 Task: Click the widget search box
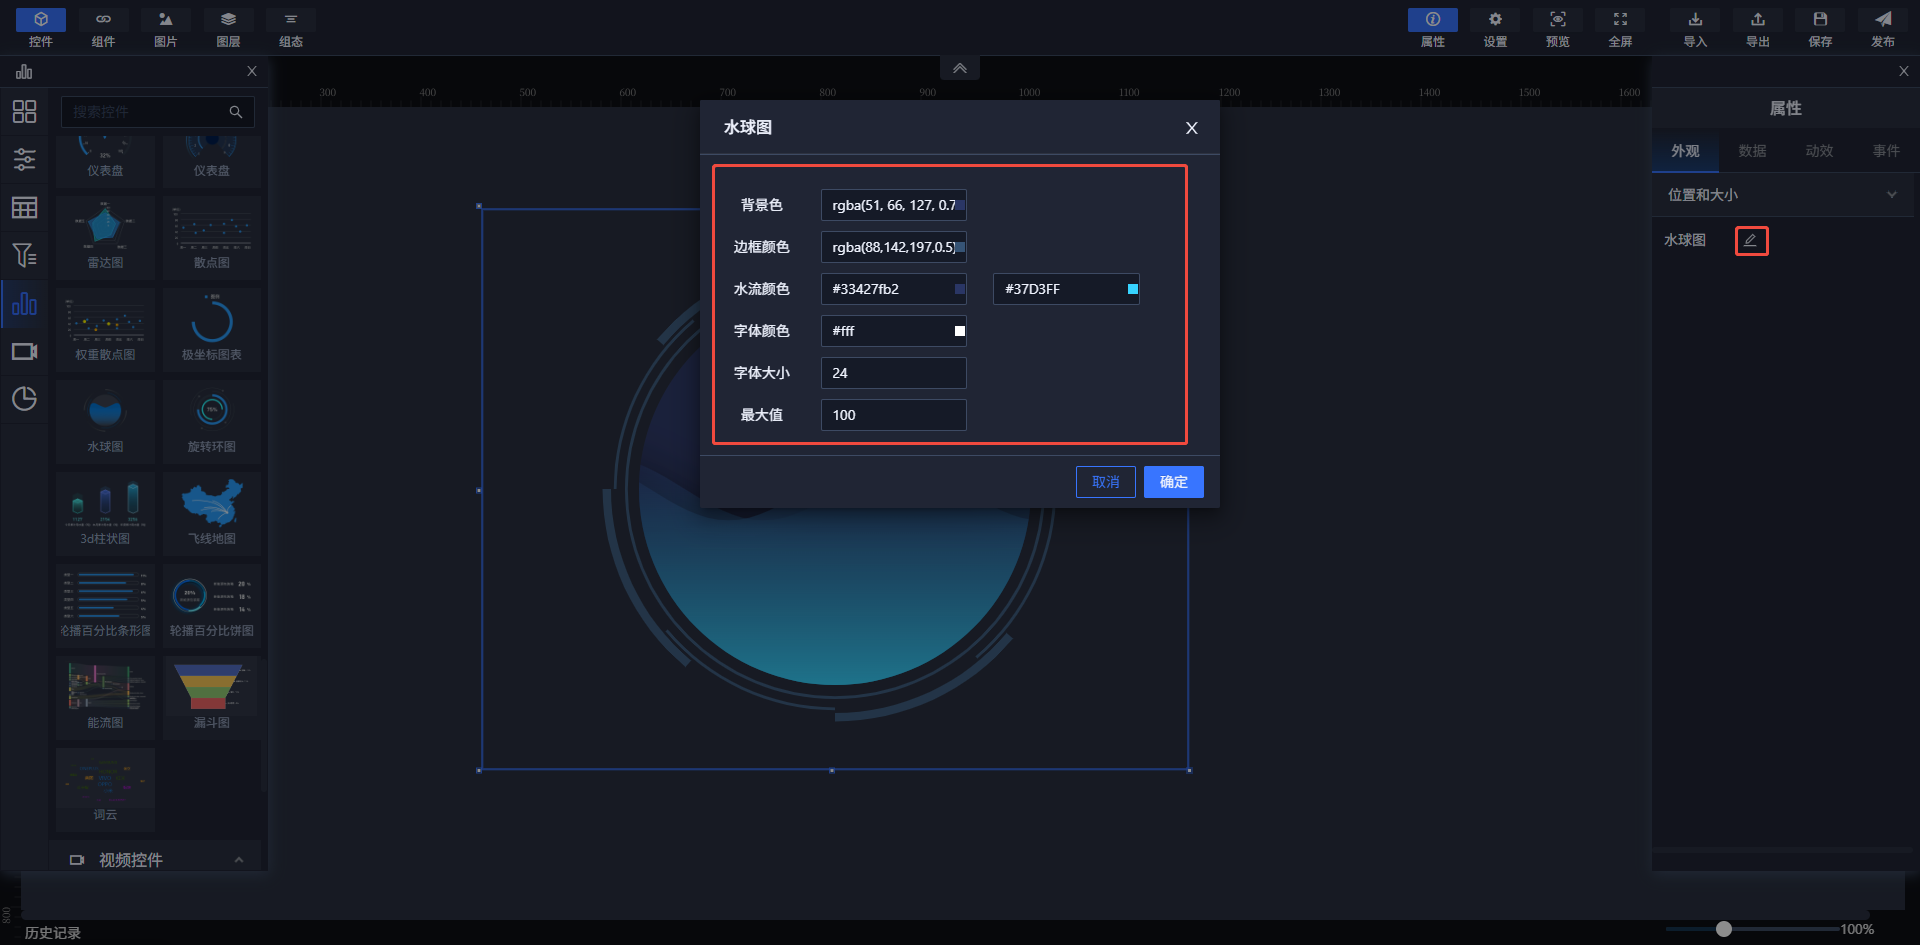pyautogui.click(x=158, y=112)
